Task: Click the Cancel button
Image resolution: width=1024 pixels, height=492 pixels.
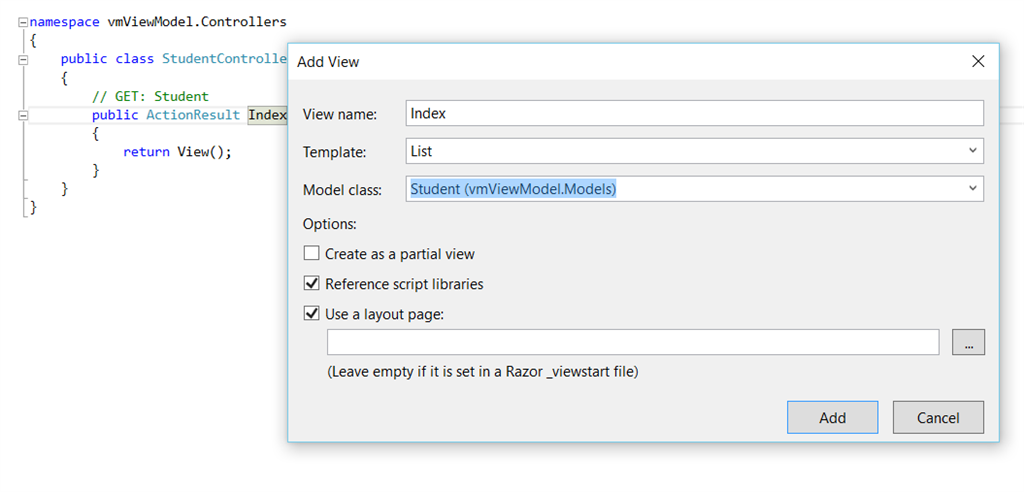Action: pos(938,418)
